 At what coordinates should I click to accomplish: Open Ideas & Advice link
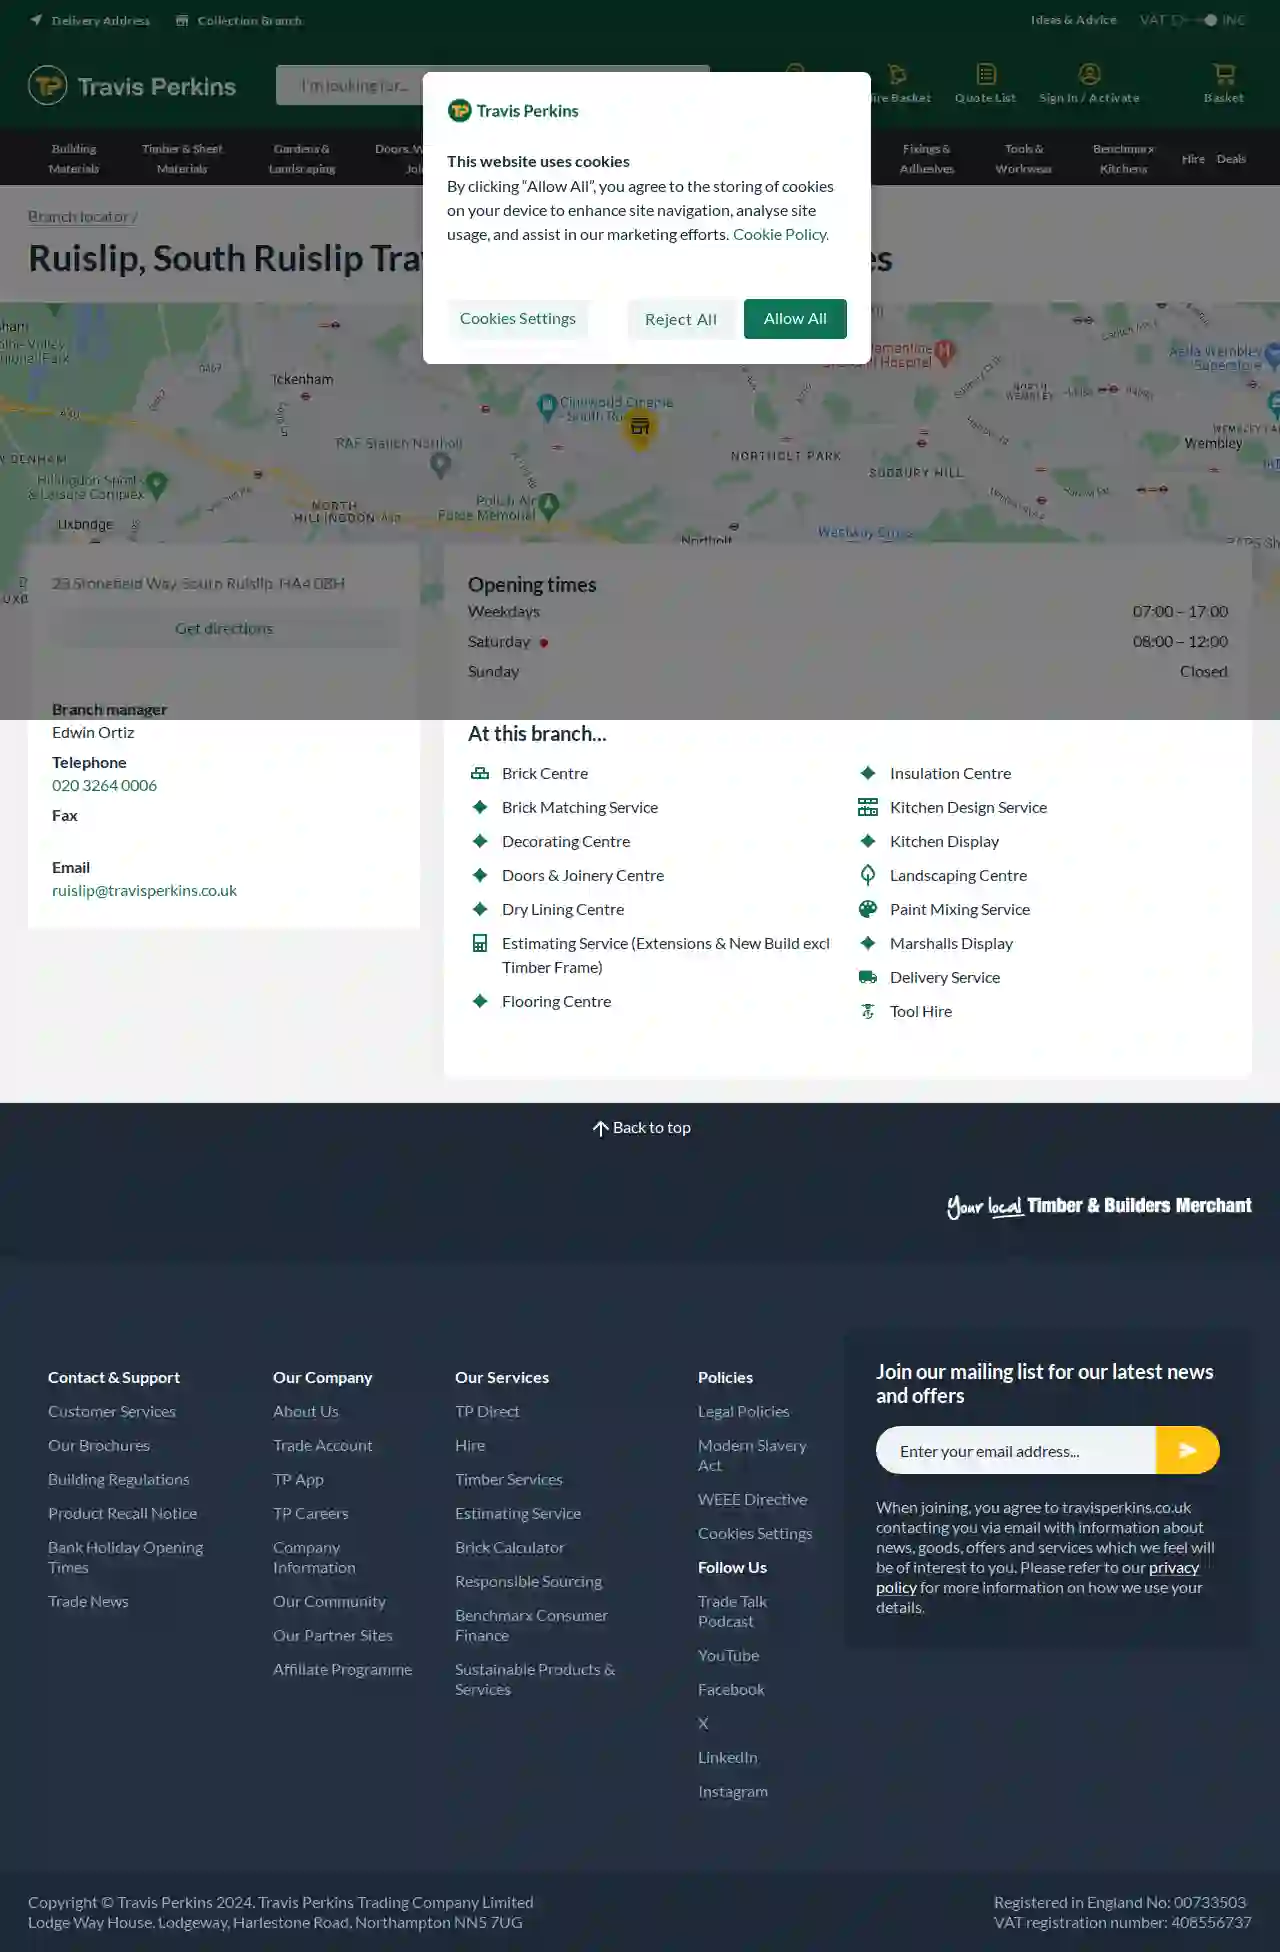[1074, 20]
